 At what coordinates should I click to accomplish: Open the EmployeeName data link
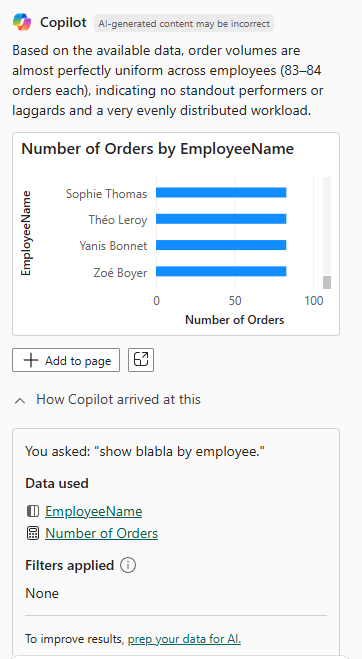click(94, 511)
